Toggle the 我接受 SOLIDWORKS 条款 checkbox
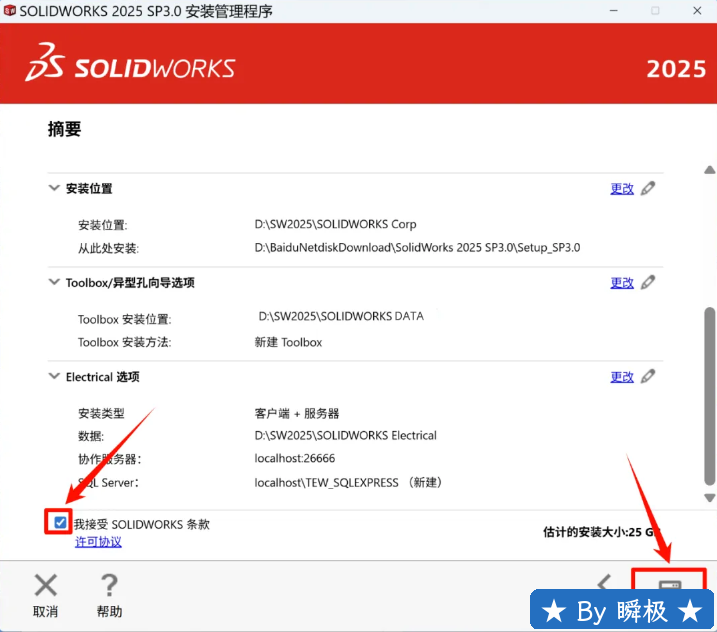The height and width of the screenshot is (632, 717). pyautogui.click(x=61, y=522)
